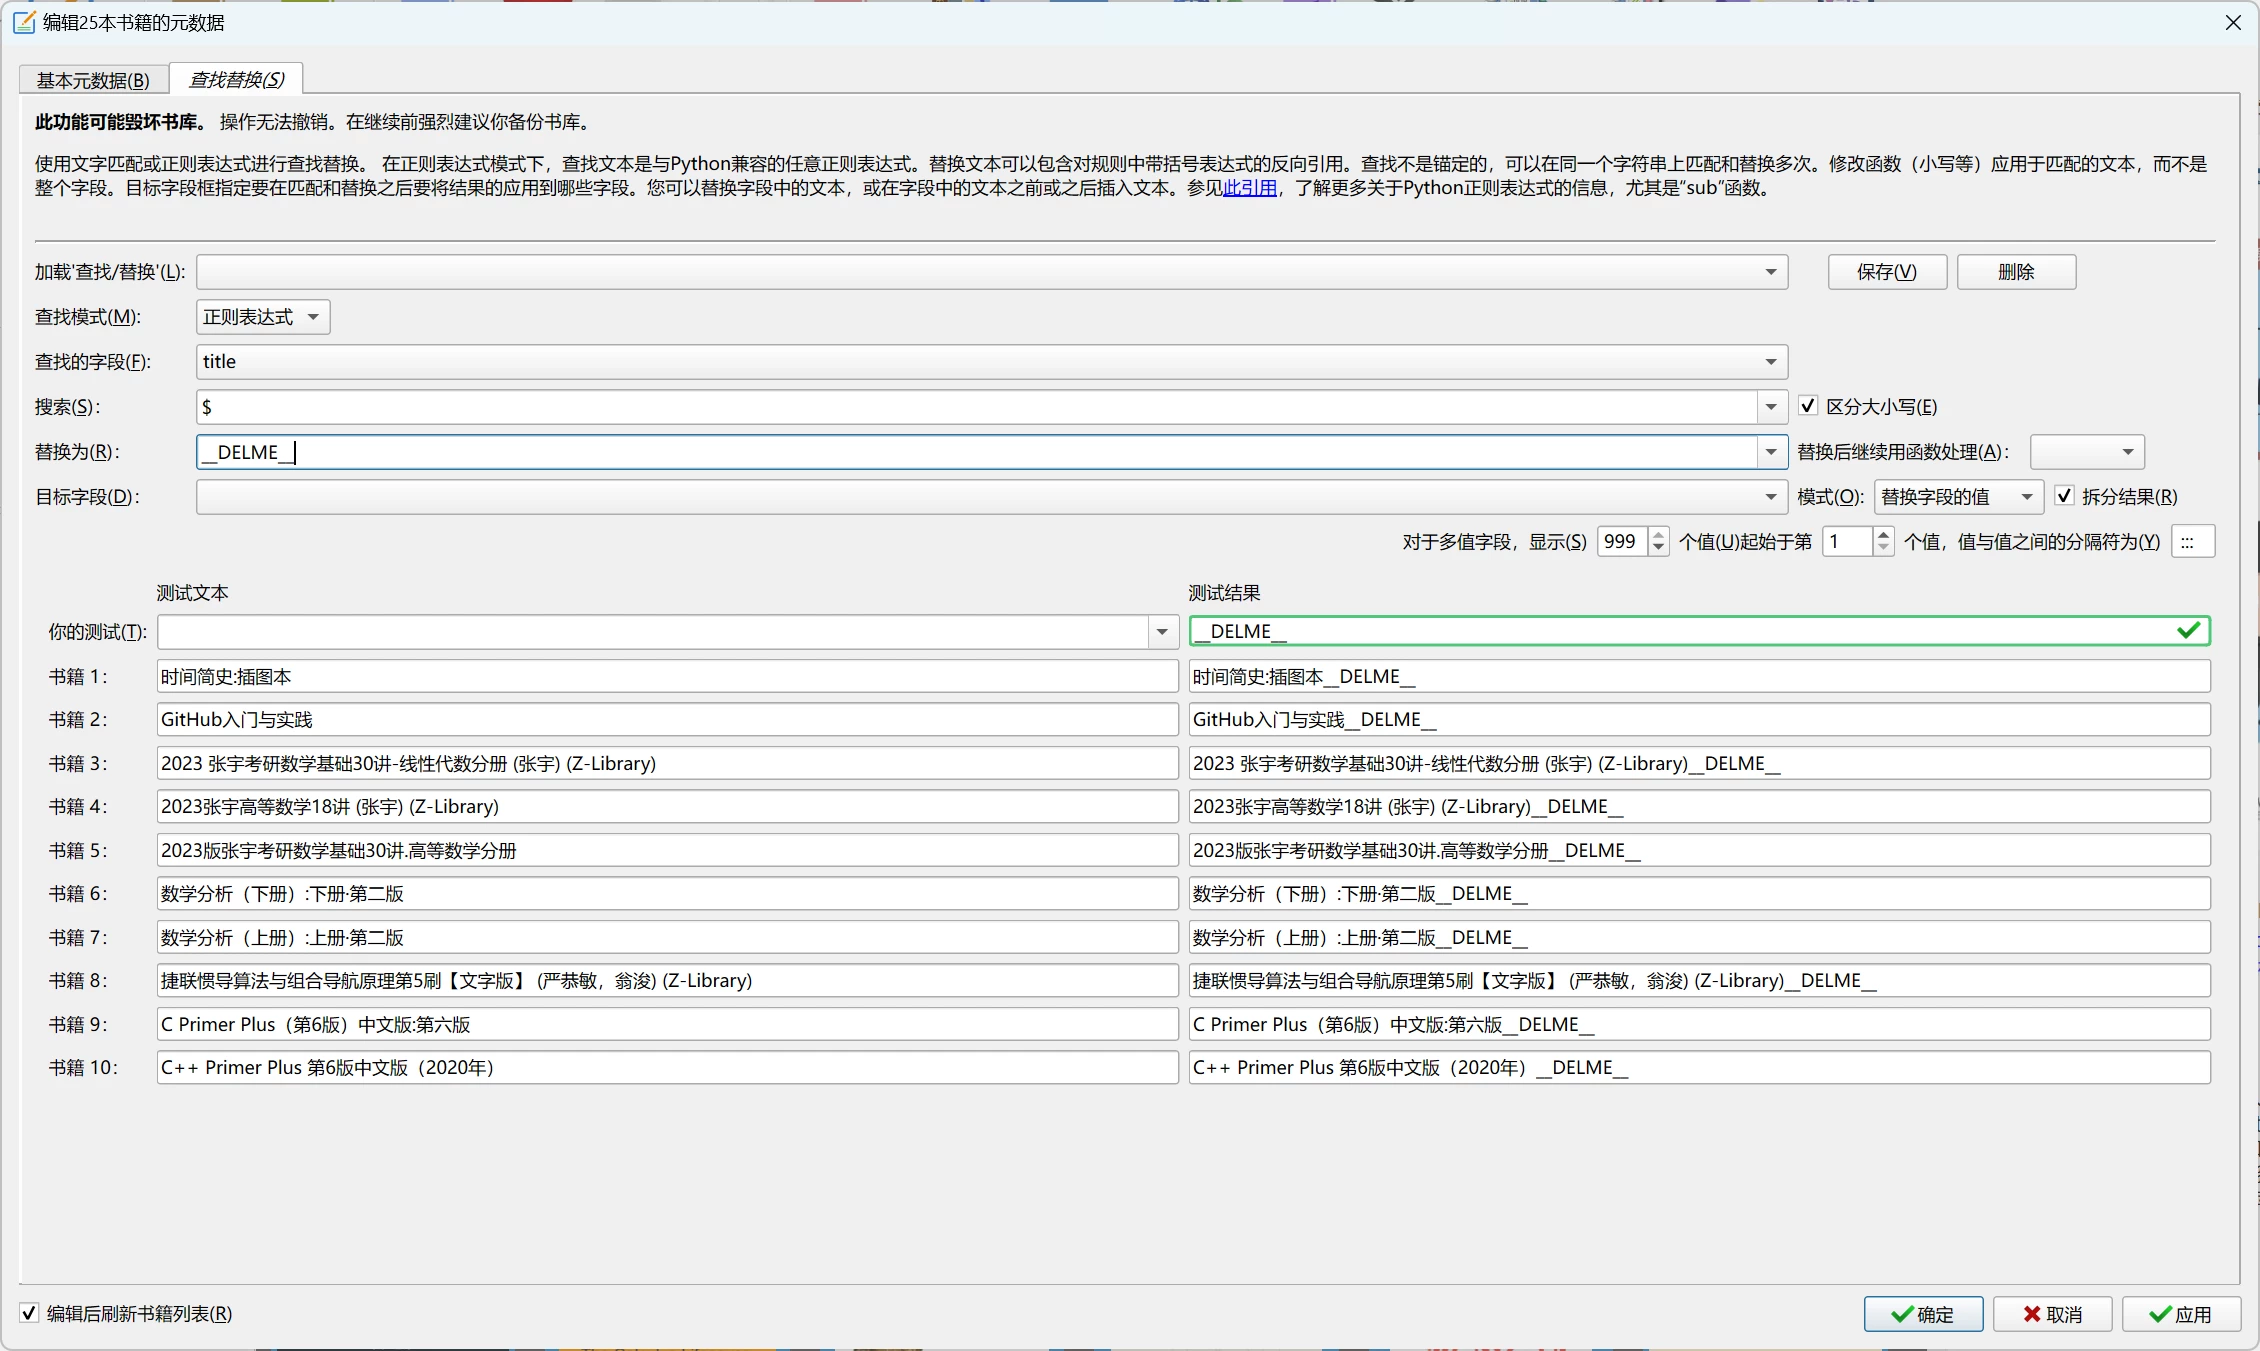
Task: Decrease the 起始于第 1 stepper
Action: 1883,549
